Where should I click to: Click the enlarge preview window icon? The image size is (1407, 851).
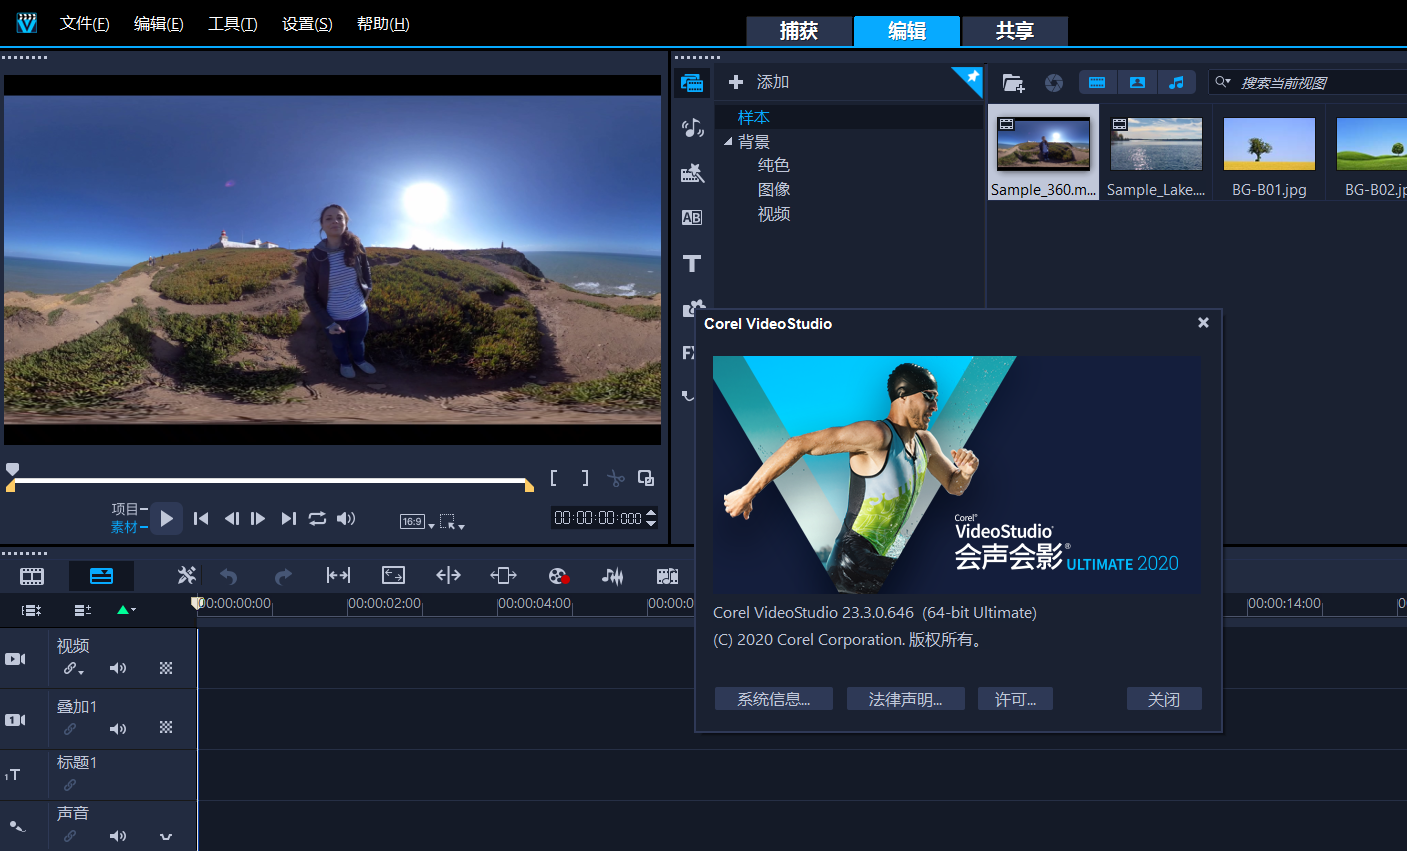(646, 478)
